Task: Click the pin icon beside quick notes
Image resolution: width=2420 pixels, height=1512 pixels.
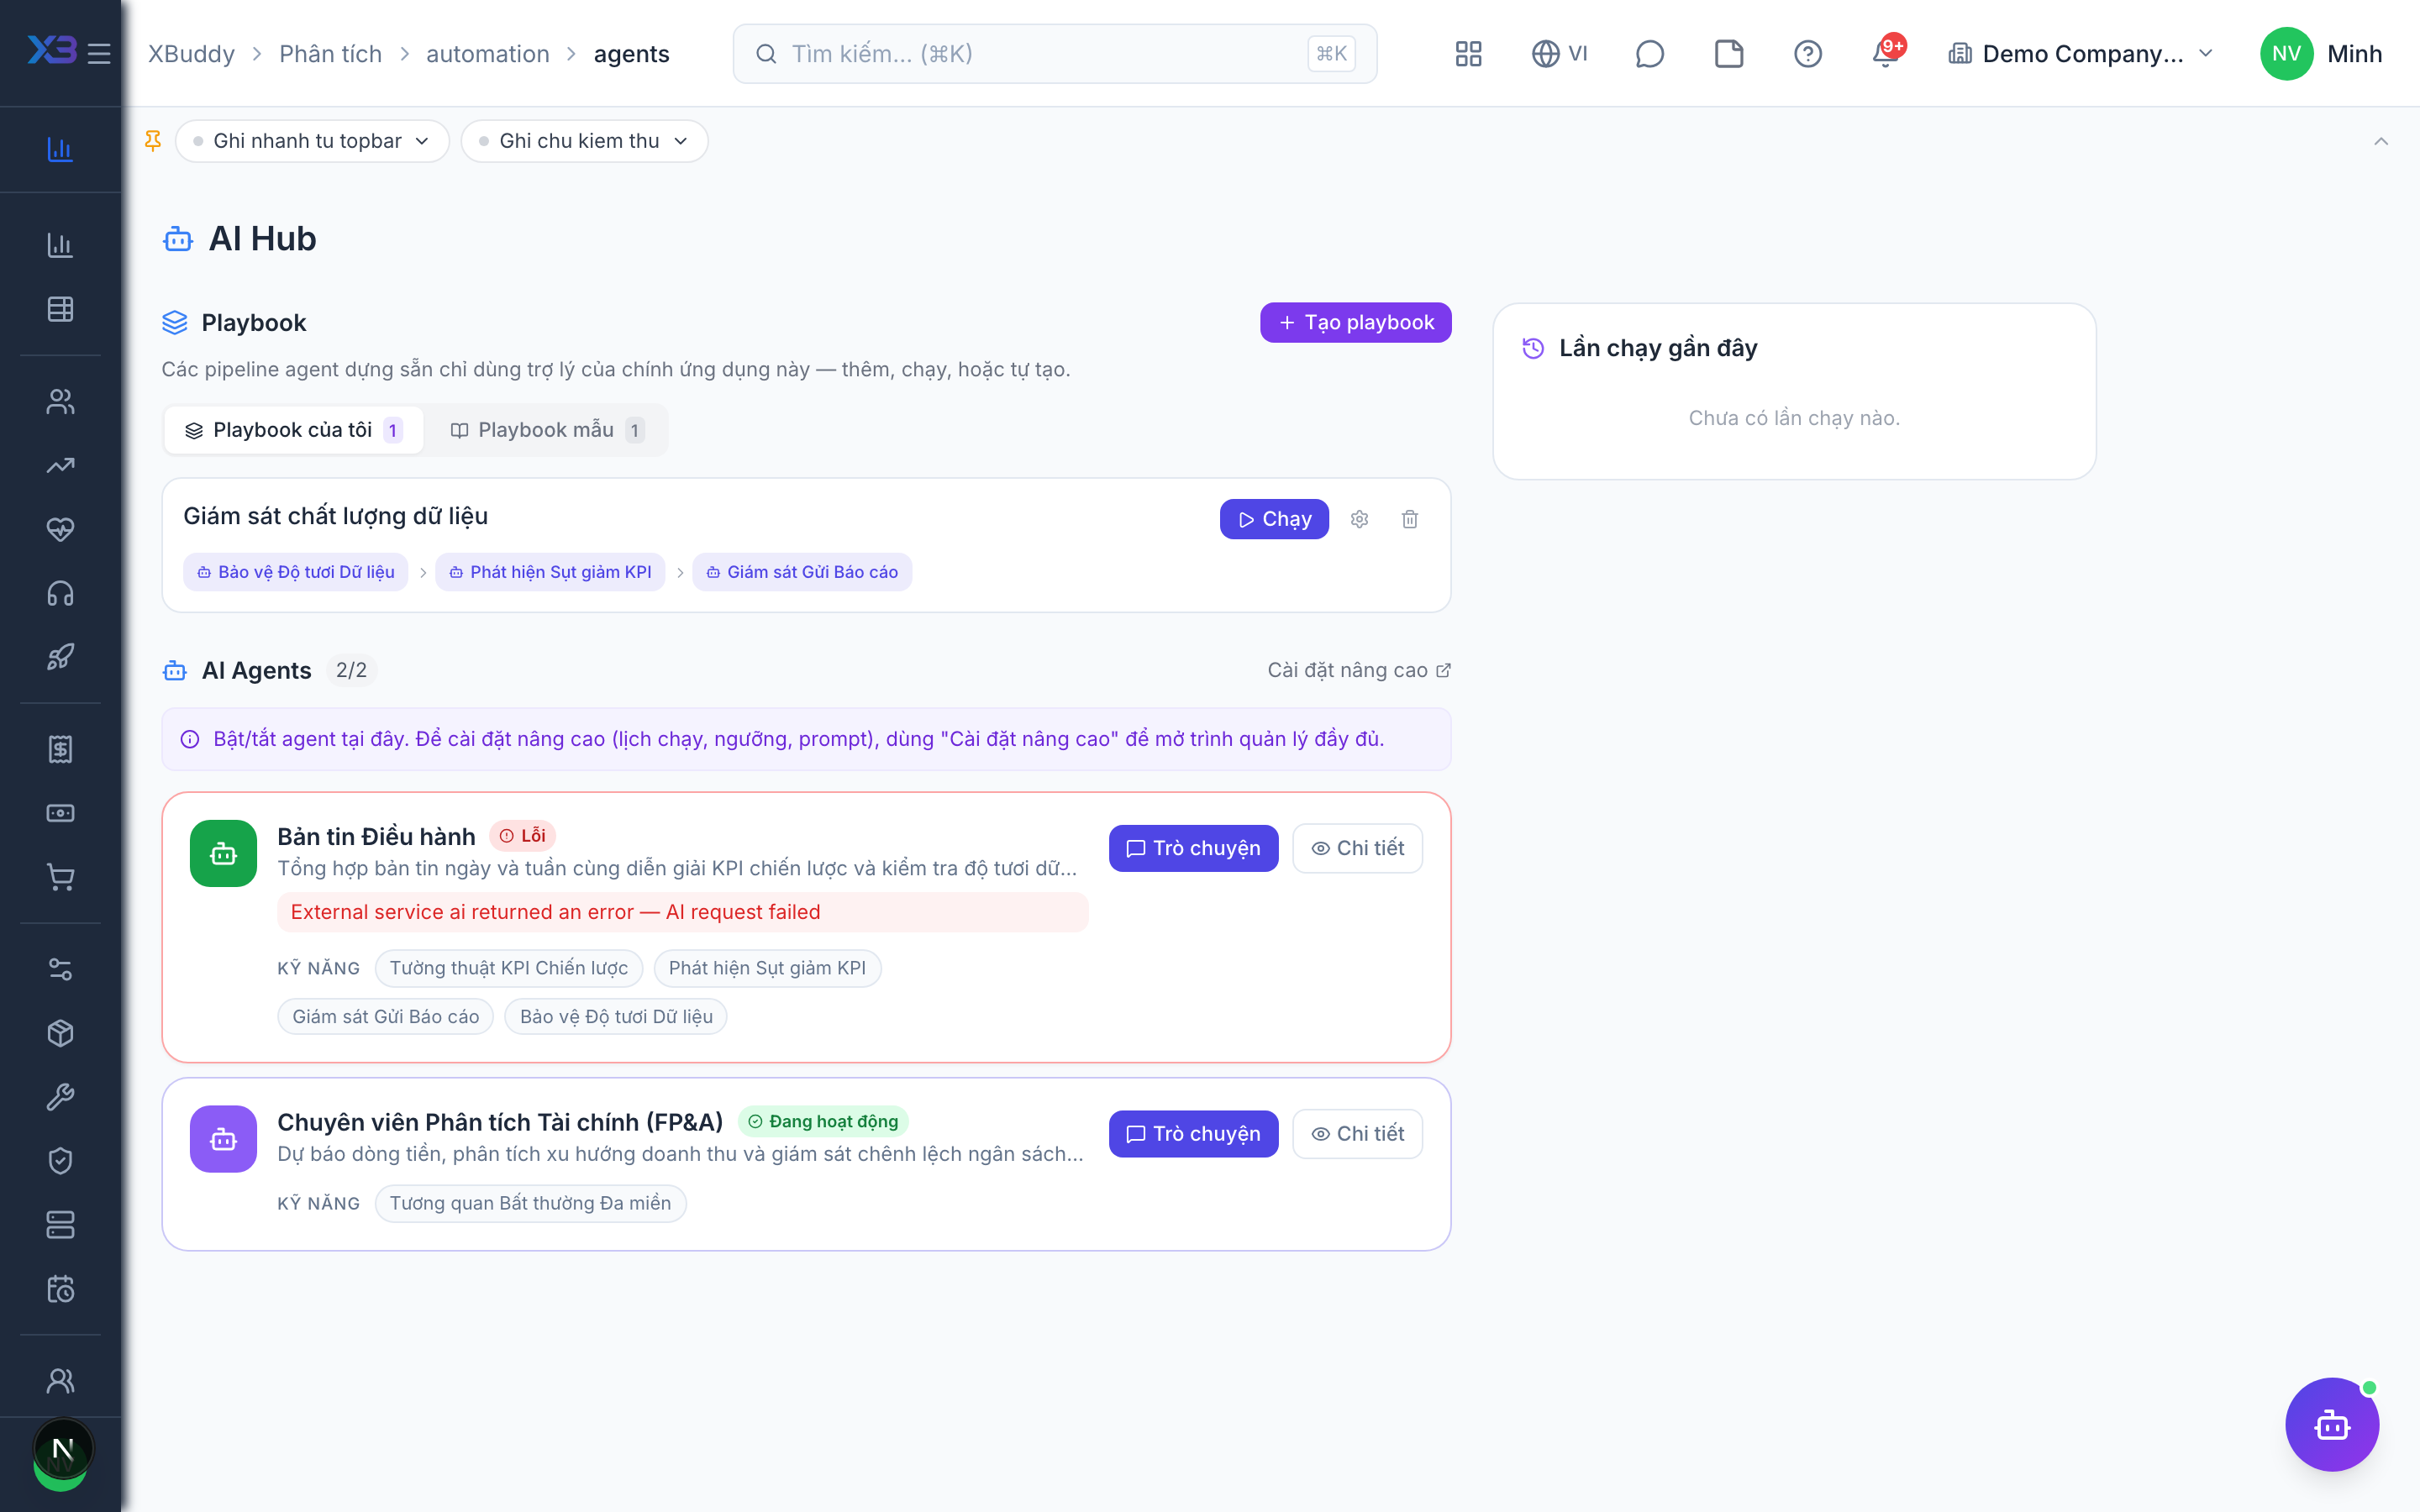Action: click(x=153, y=141)
